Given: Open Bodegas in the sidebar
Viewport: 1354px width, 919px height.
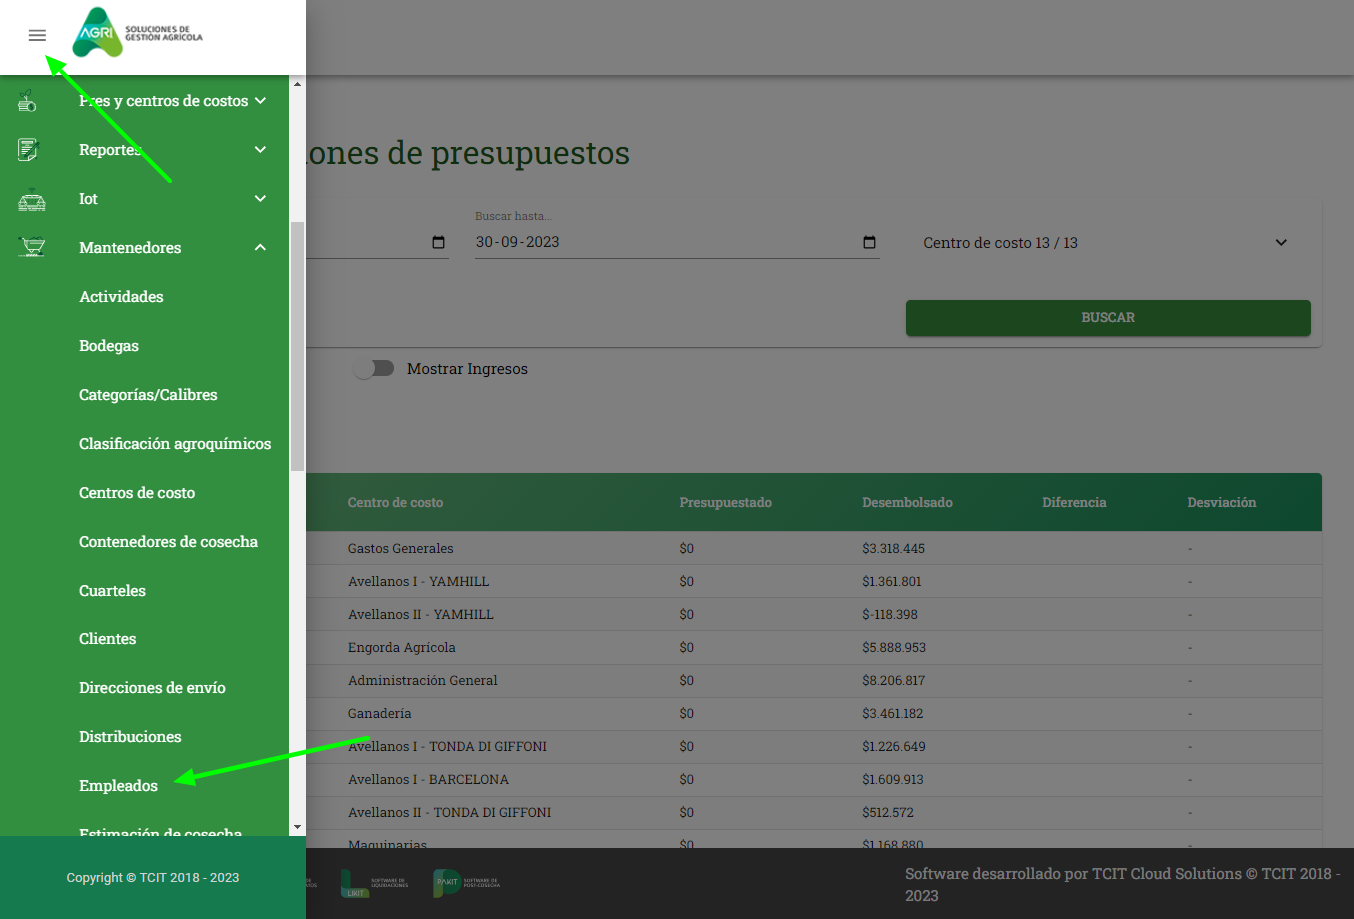Looking at the screenshot, I should pos(109,346).
